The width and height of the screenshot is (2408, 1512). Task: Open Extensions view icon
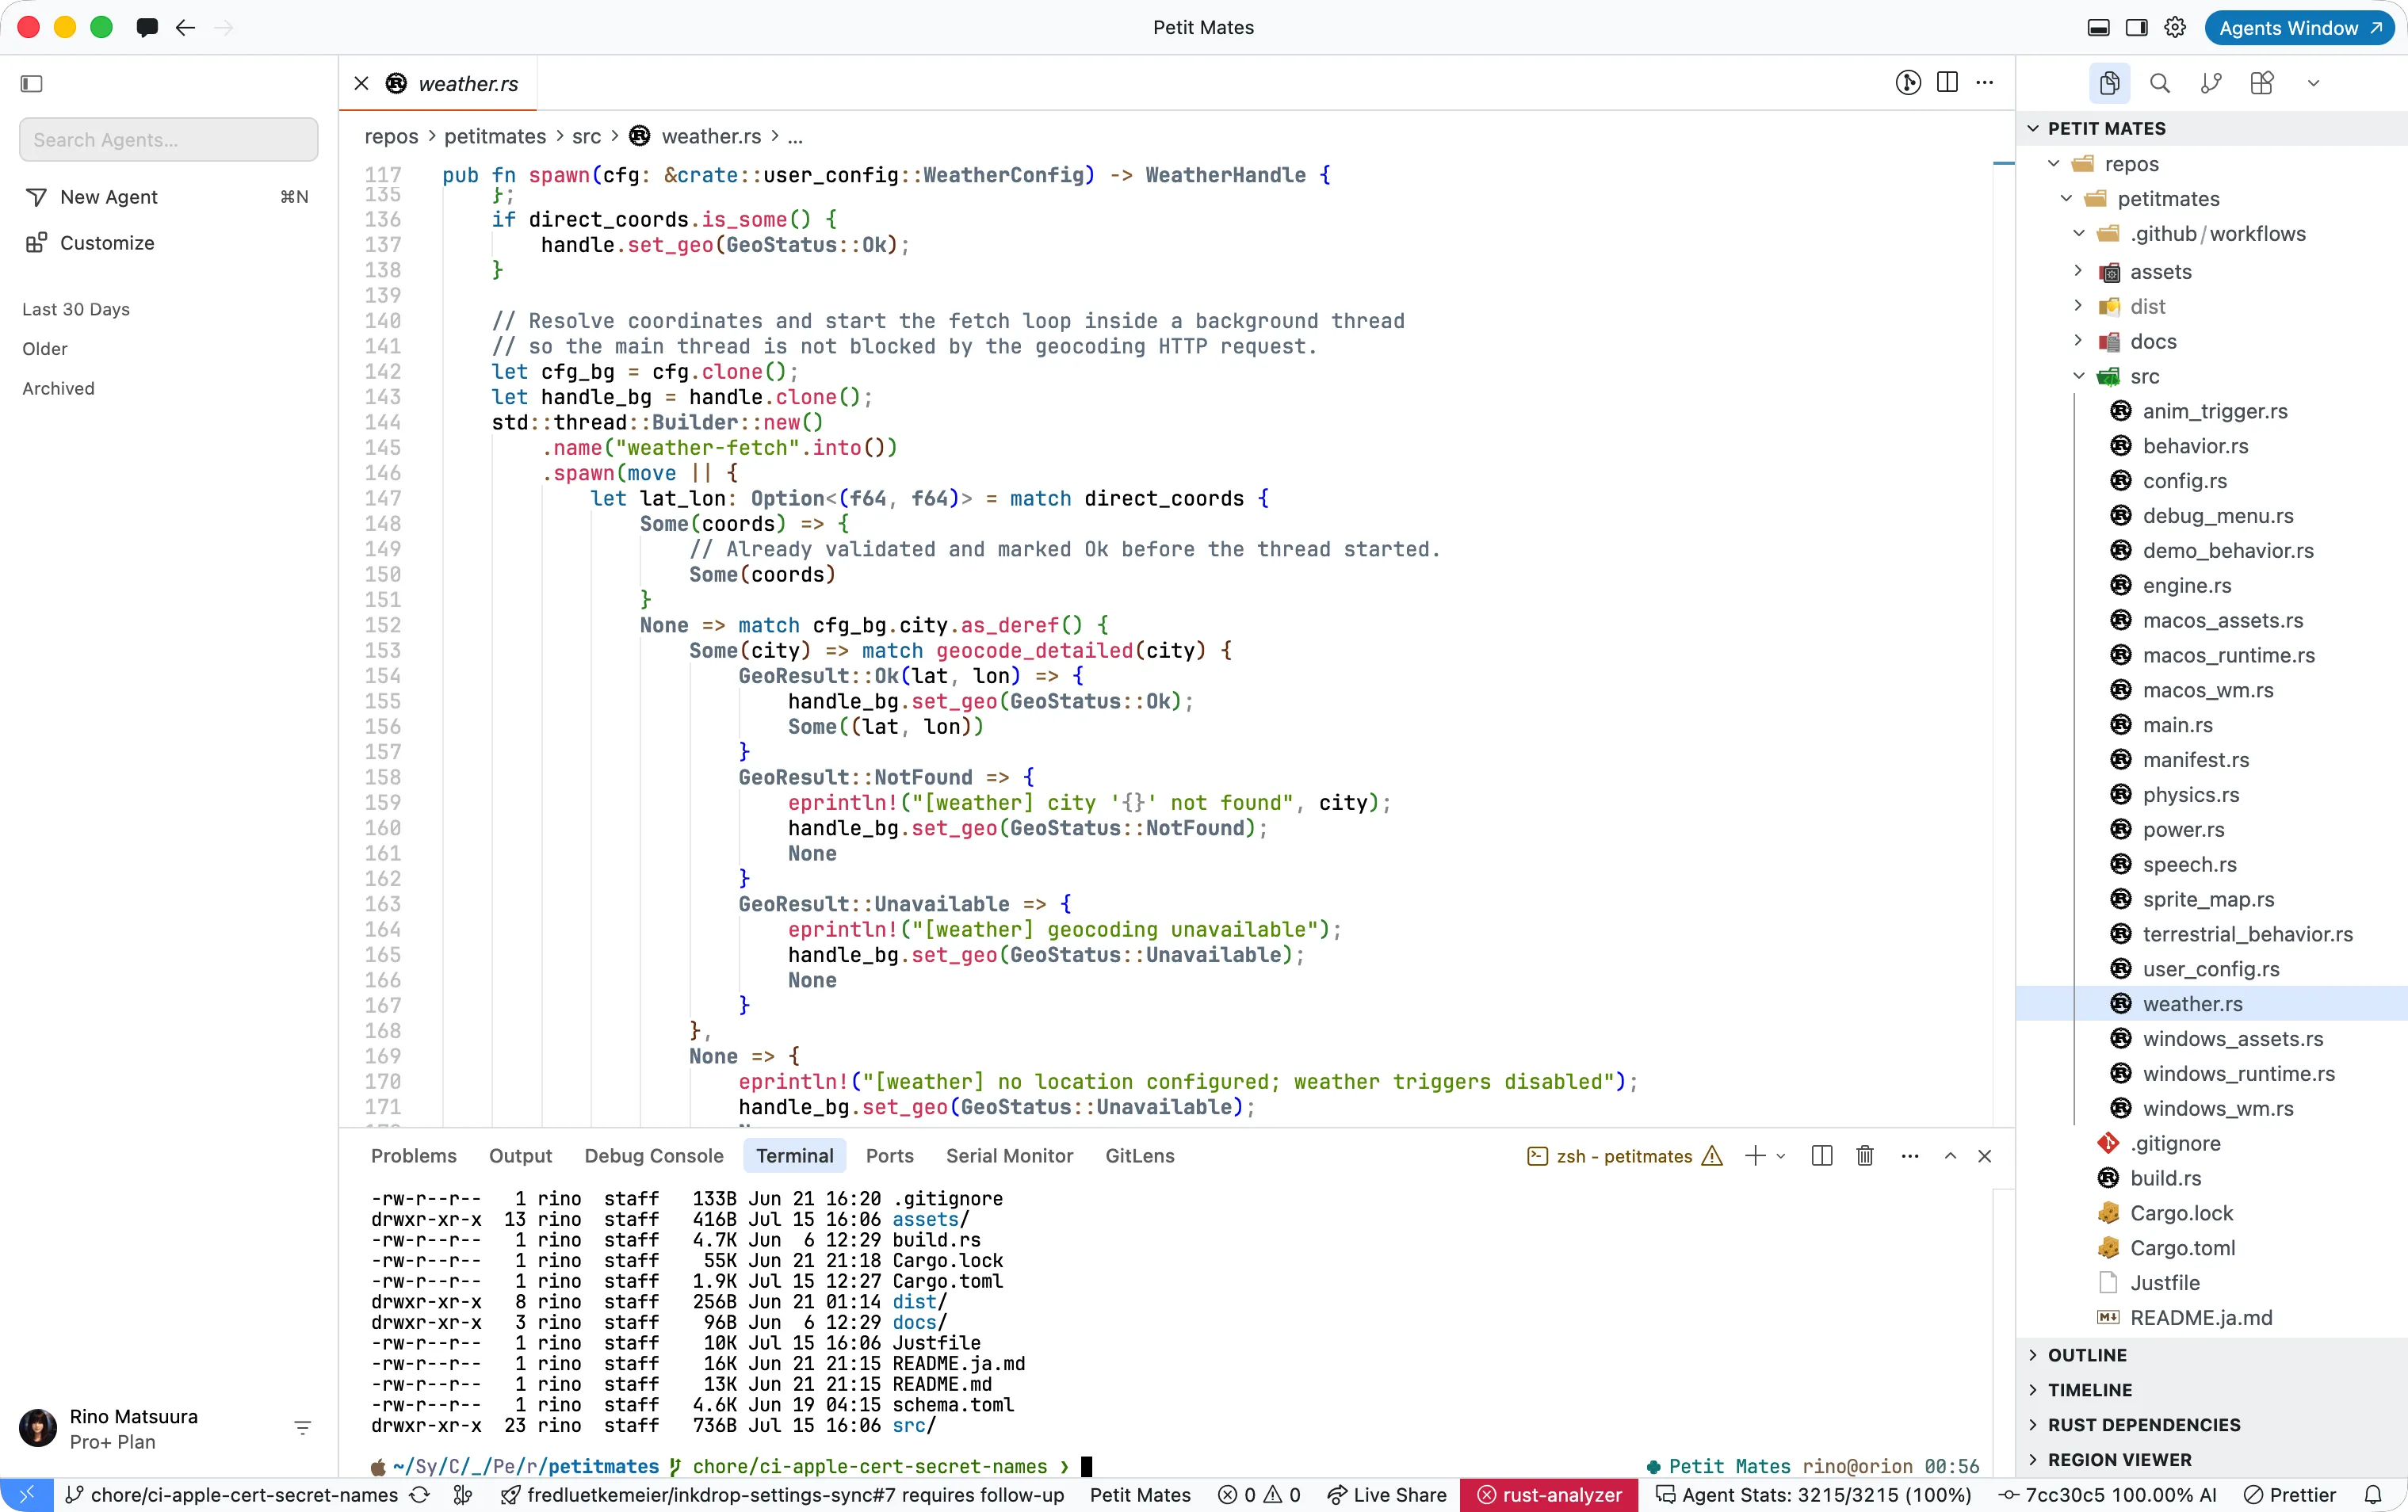[x=2262, y=83]
